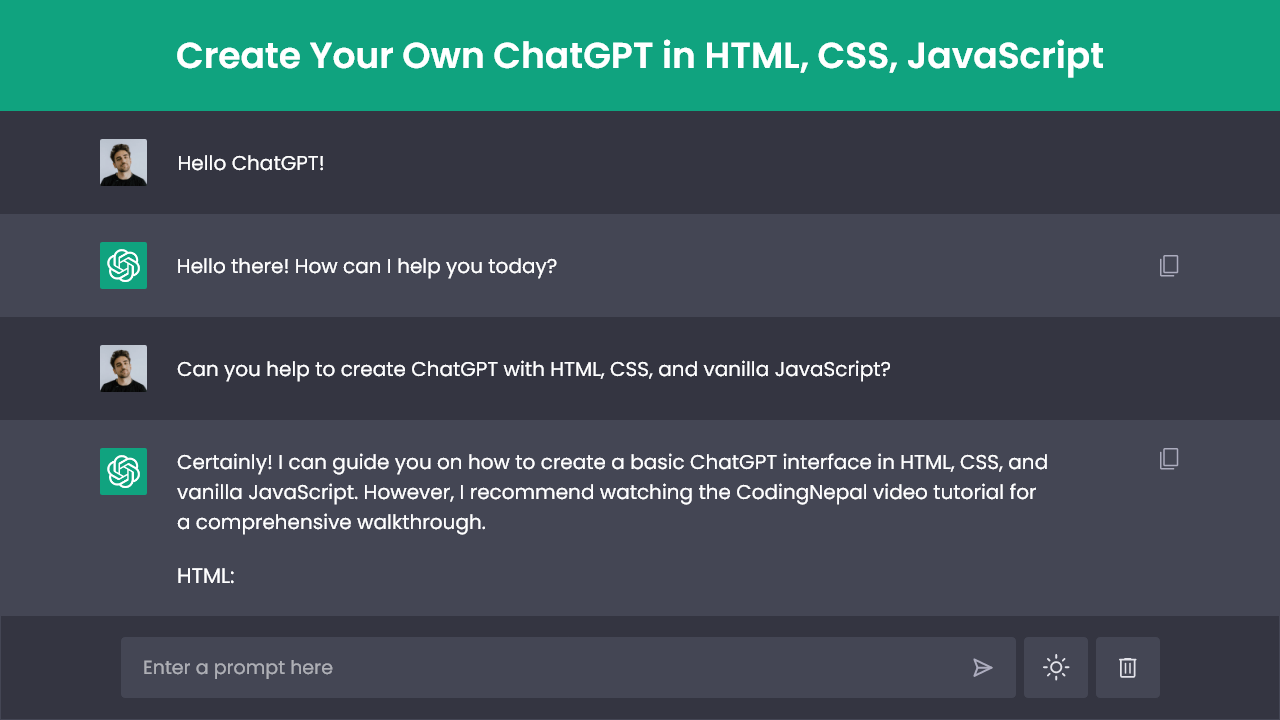Click the user avatar beside 'Hello ChatGPT!'
Image resolution: width=1280 pixels, height=720 pixels.
[x=122, y=161]
